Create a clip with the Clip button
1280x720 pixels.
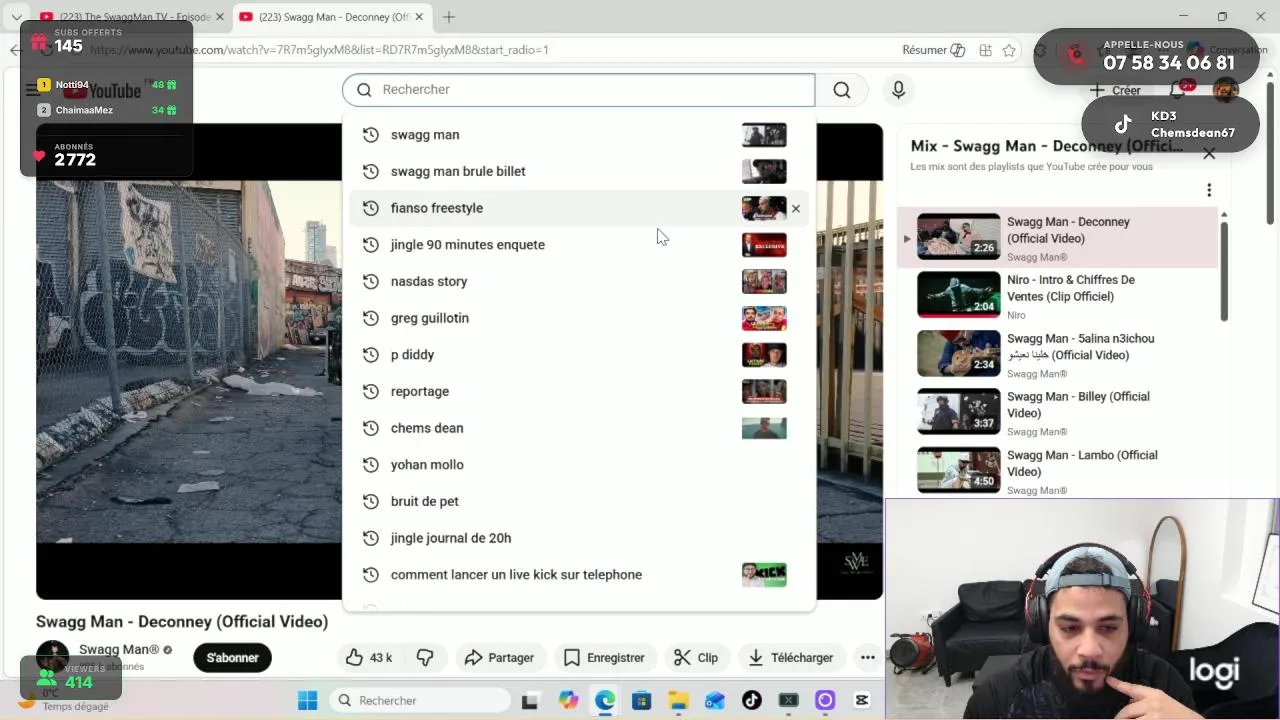(x=696, y=657)
